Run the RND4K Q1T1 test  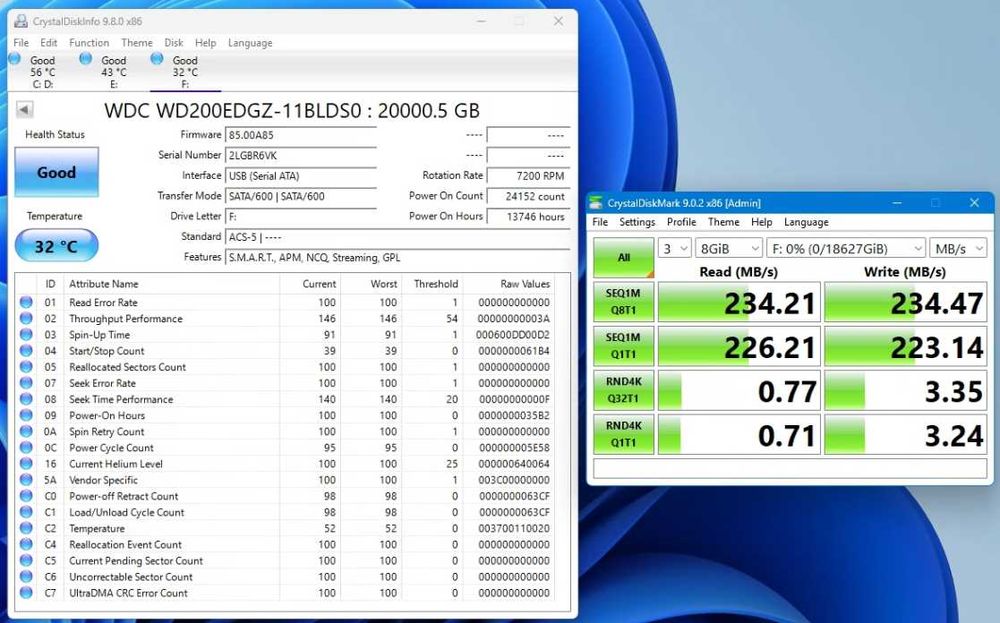624,434
